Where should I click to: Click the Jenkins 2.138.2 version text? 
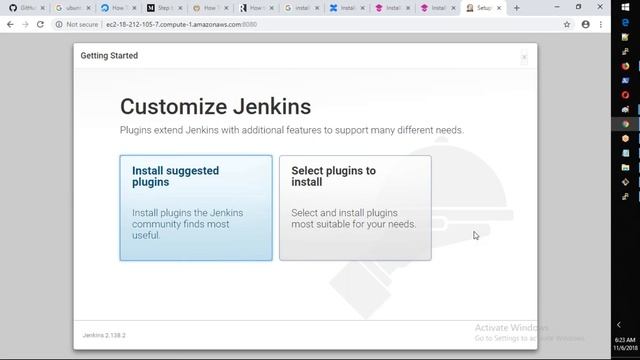point(104,335)
